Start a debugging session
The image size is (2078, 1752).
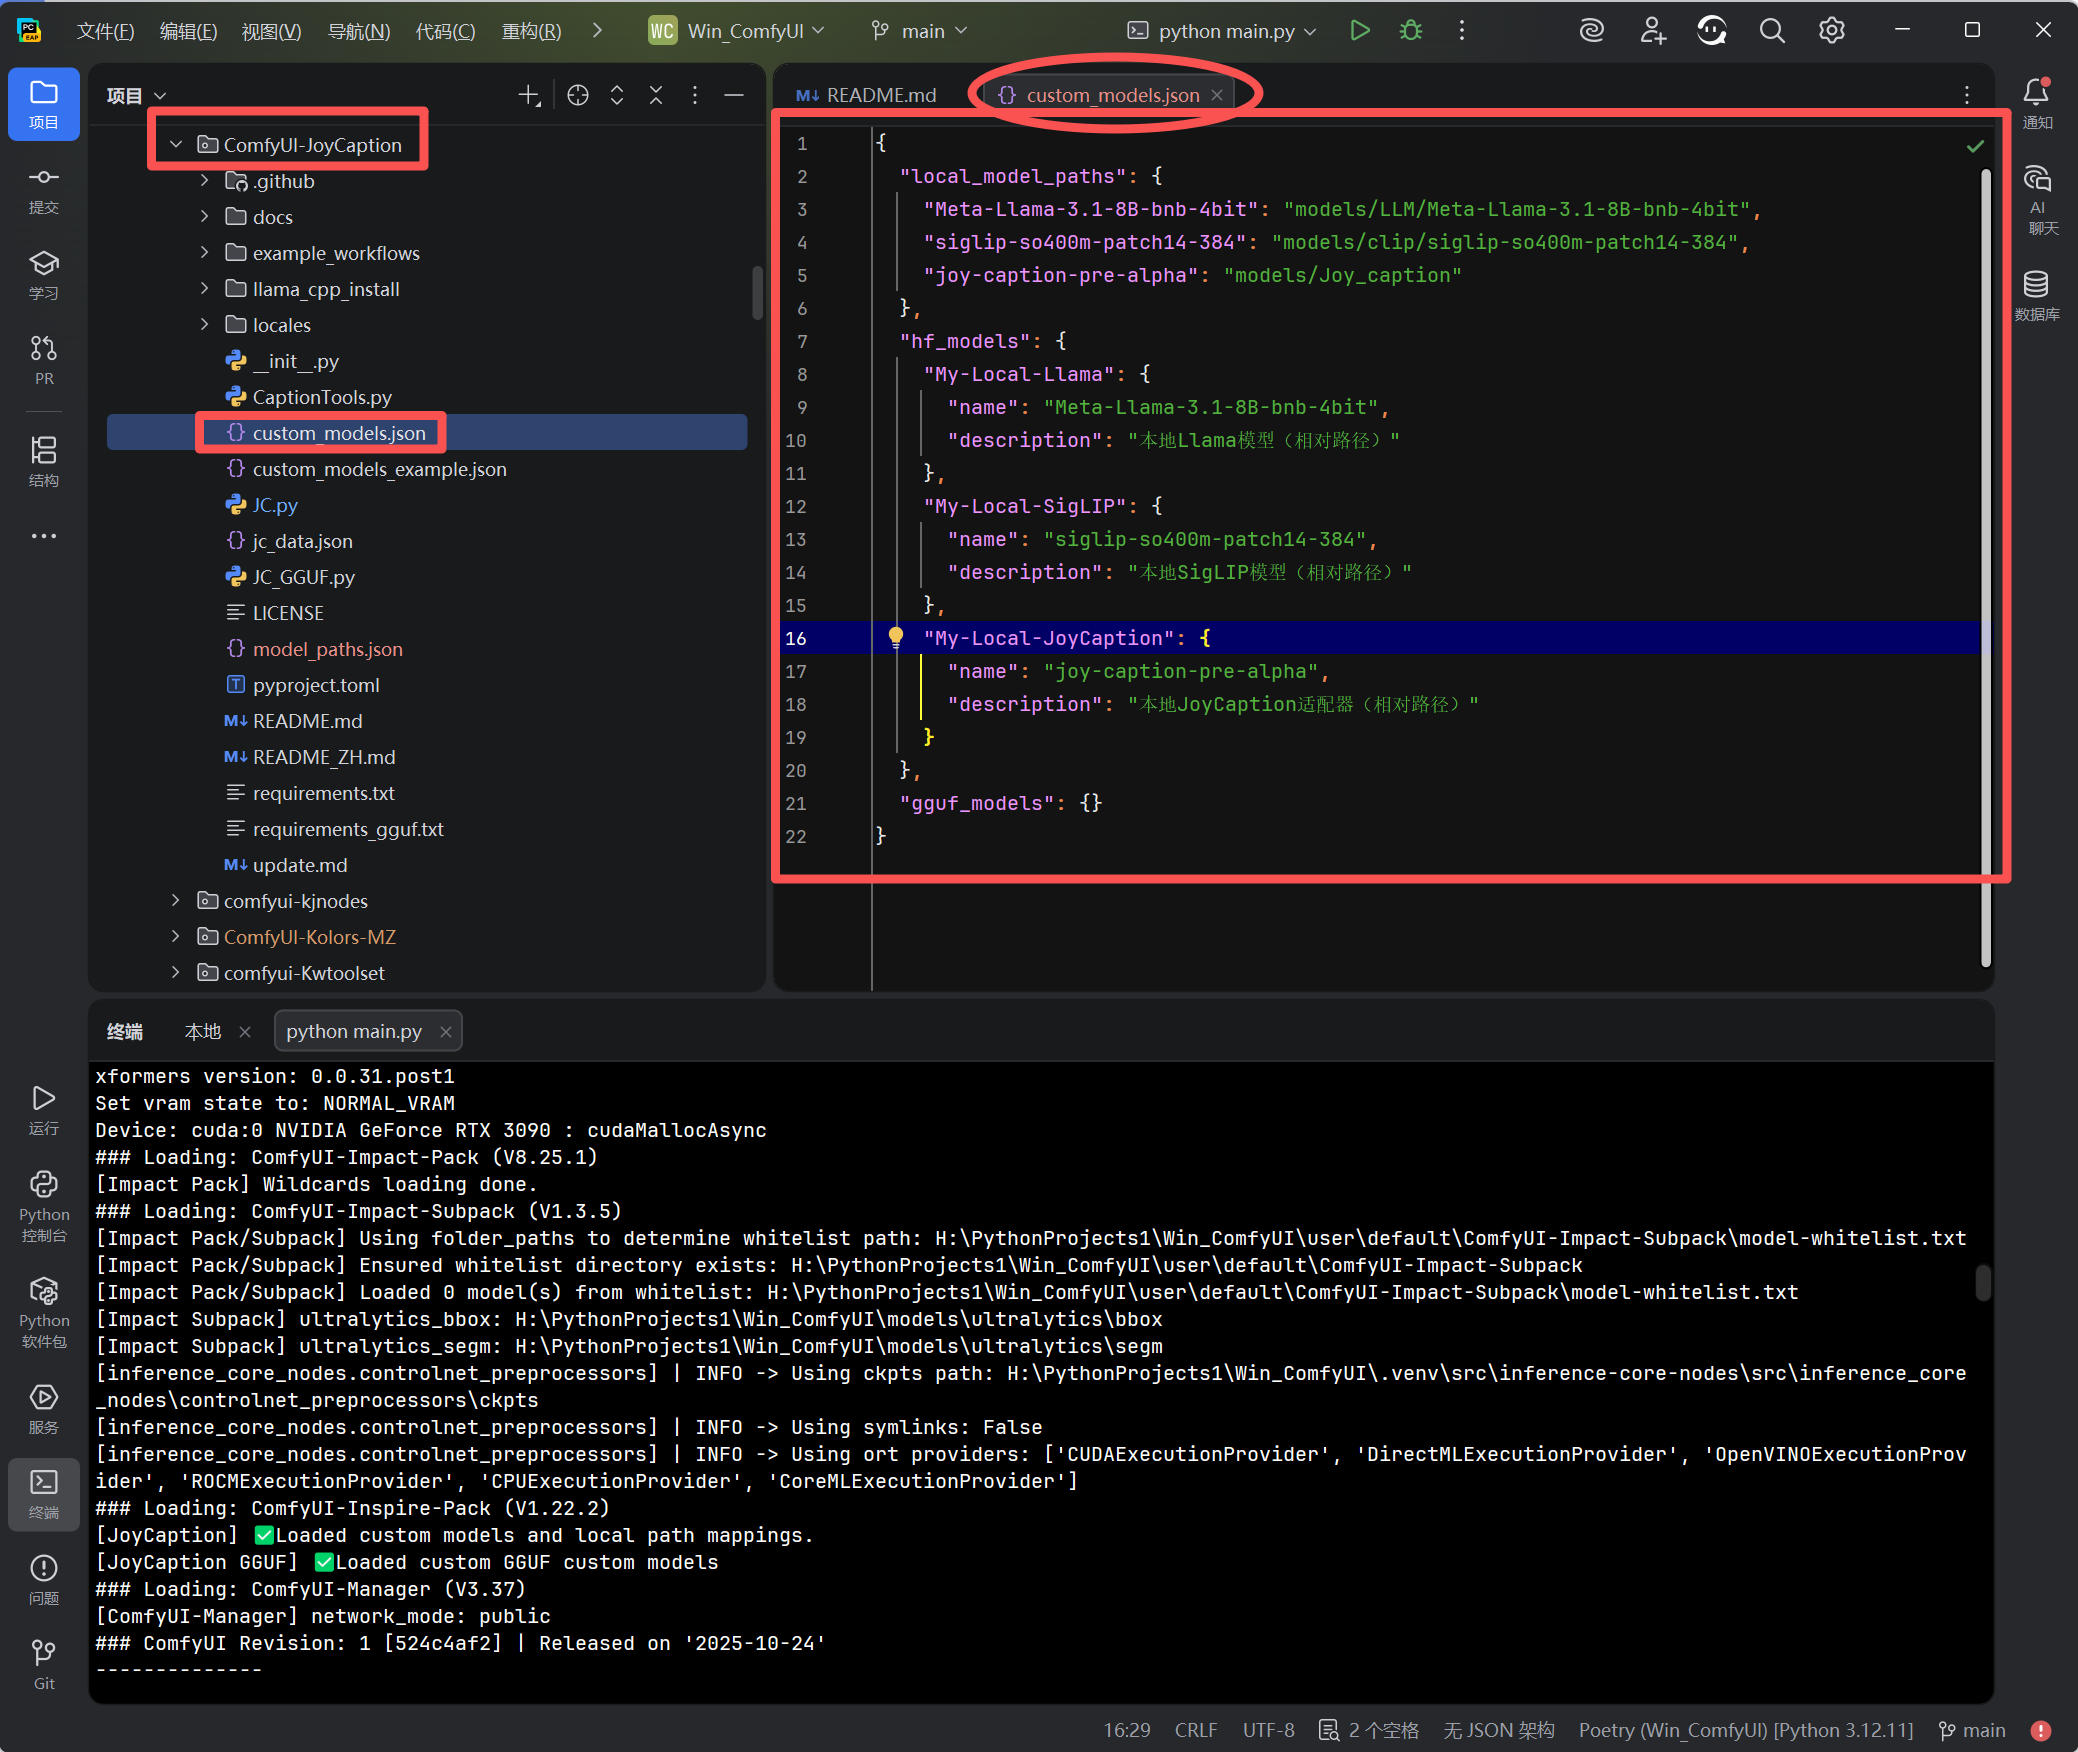[x=1410, y=30]
